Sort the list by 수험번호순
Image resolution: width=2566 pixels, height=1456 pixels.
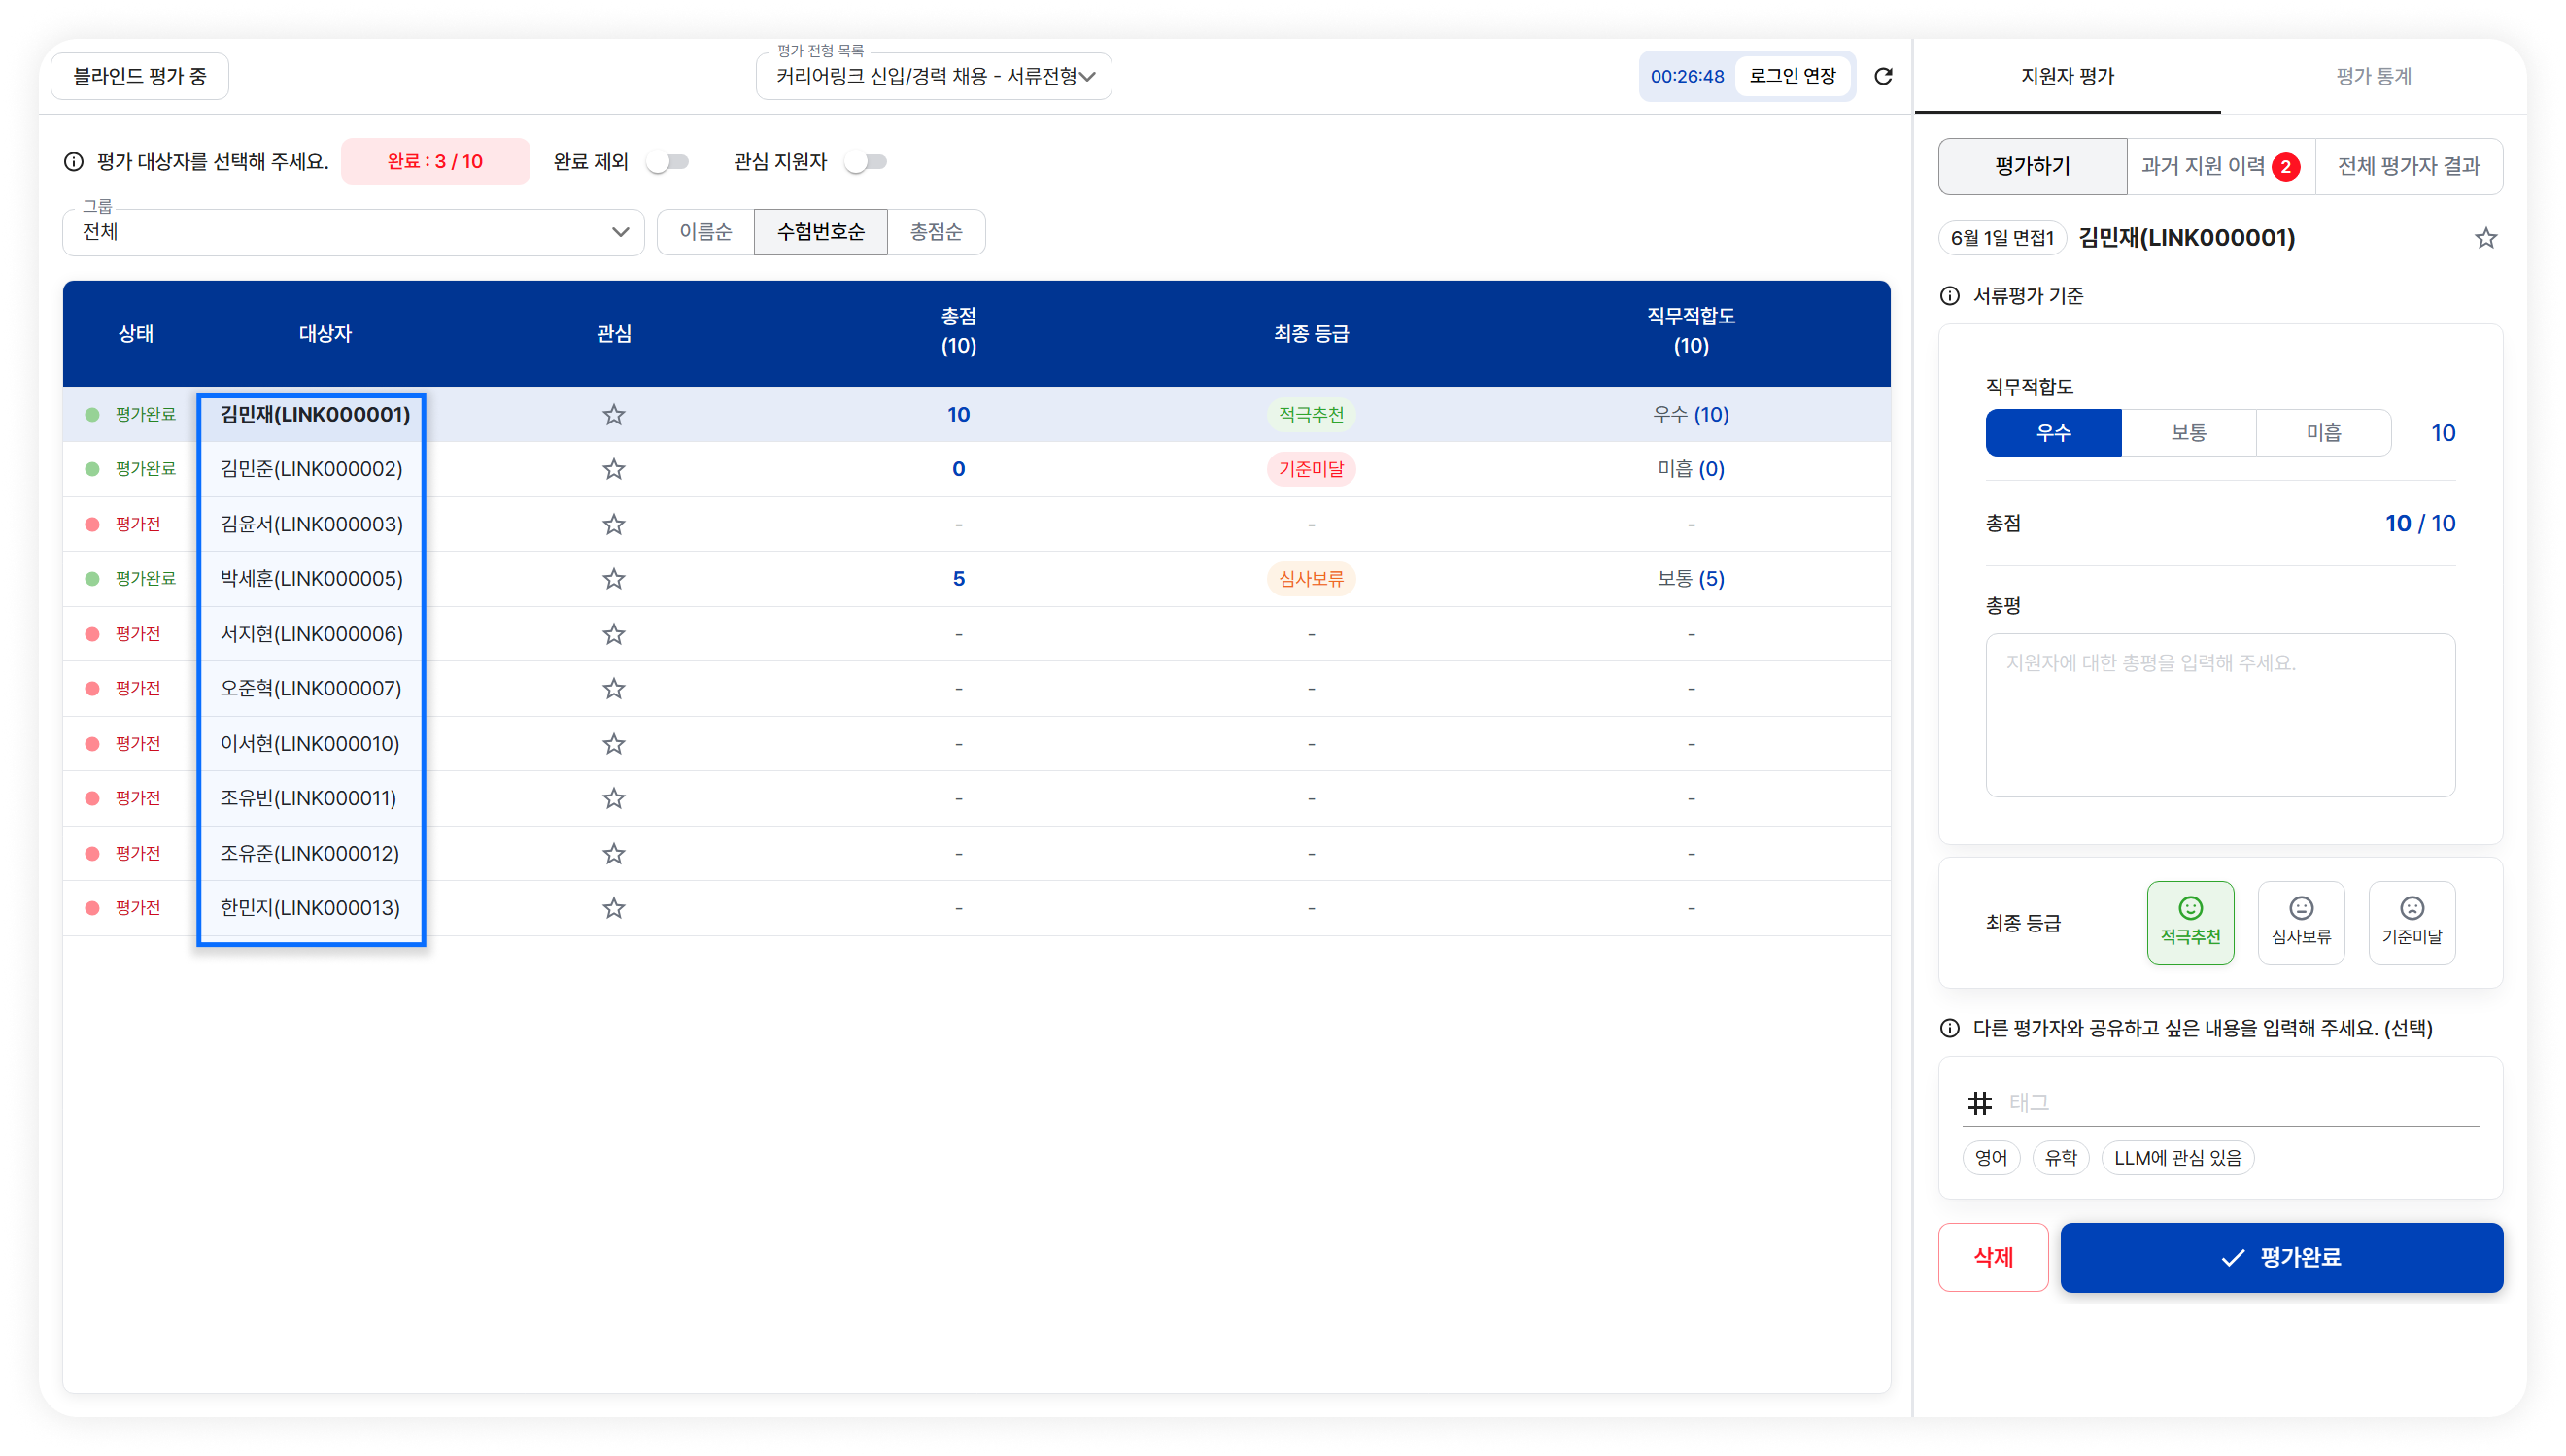820,232
